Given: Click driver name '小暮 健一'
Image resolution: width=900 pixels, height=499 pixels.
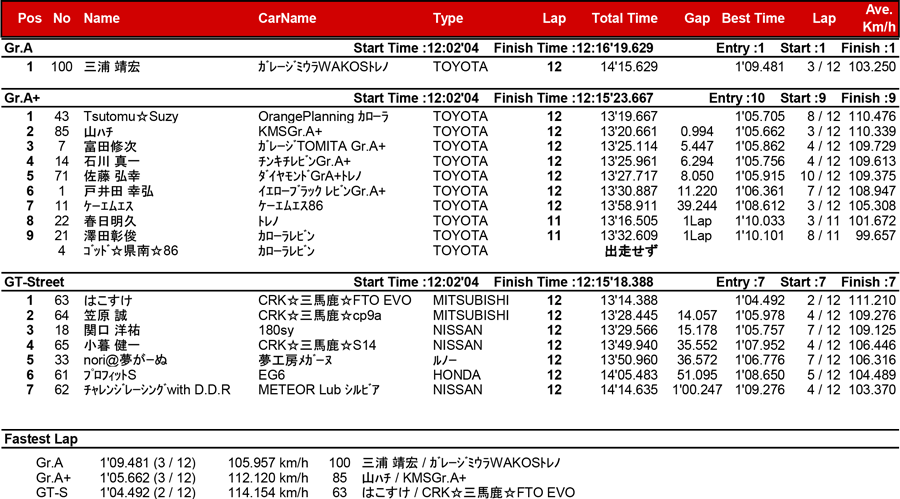Looking at the screenshot, I should (x=111, y=345).
